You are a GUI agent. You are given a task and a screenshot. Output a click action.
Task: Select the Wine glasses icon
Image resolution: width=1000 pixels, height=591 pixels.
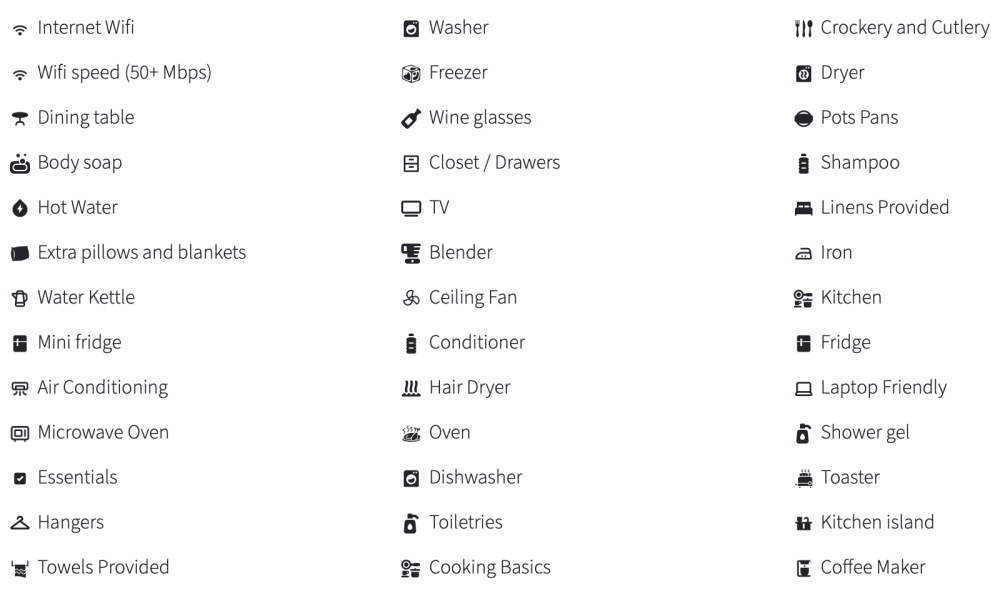[x=410, y=117]
